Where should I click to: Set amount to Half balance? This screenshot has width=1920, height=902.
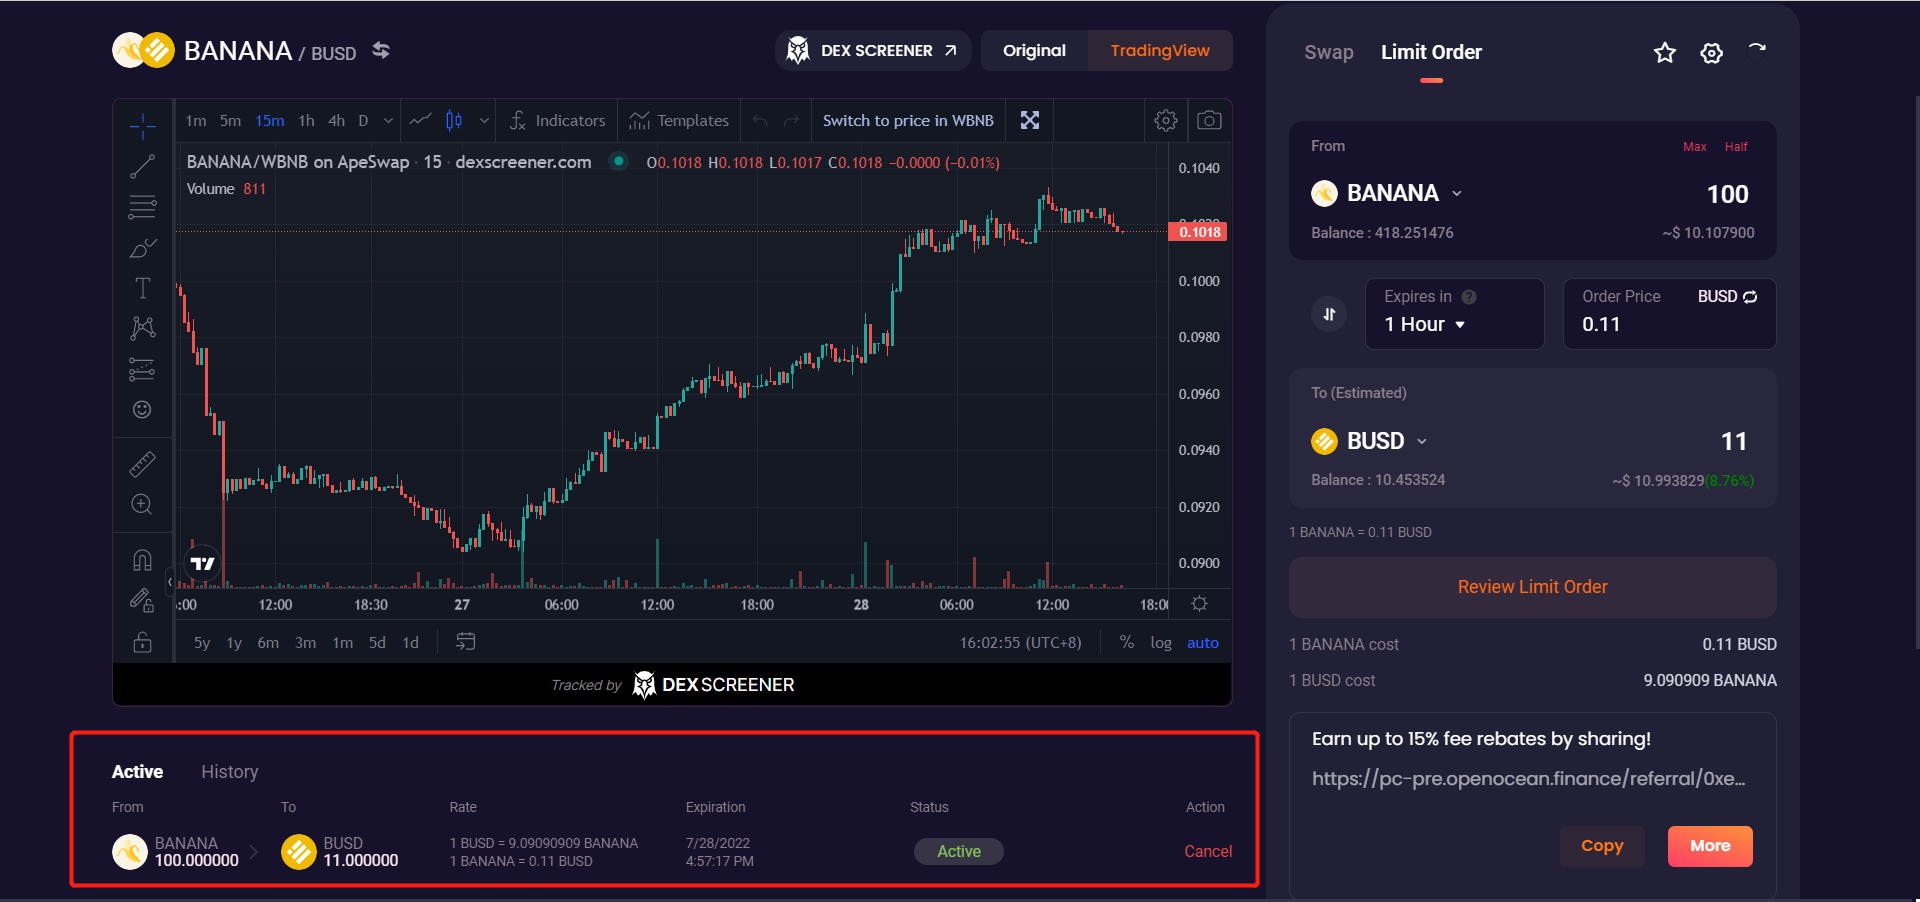[1736, 147]
